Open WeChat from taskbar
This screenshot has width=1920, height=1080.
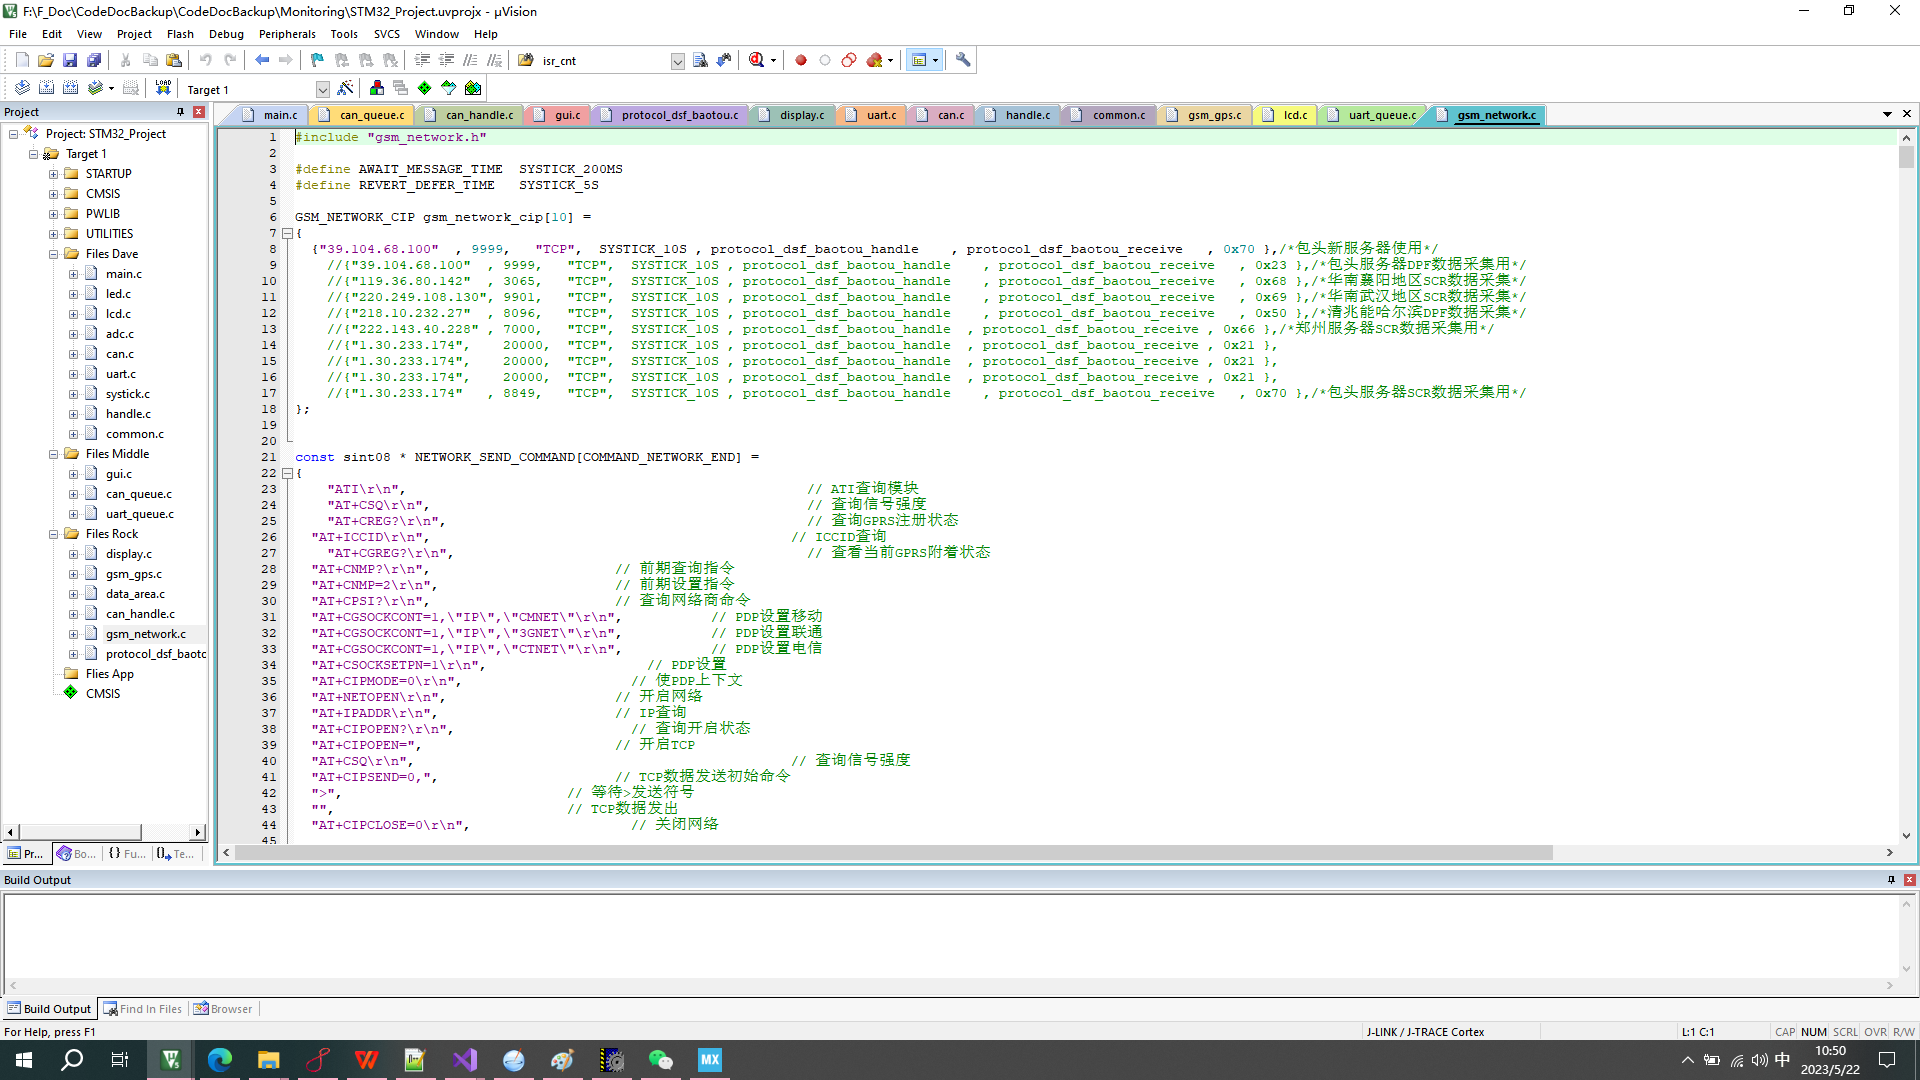(661, 1060)
